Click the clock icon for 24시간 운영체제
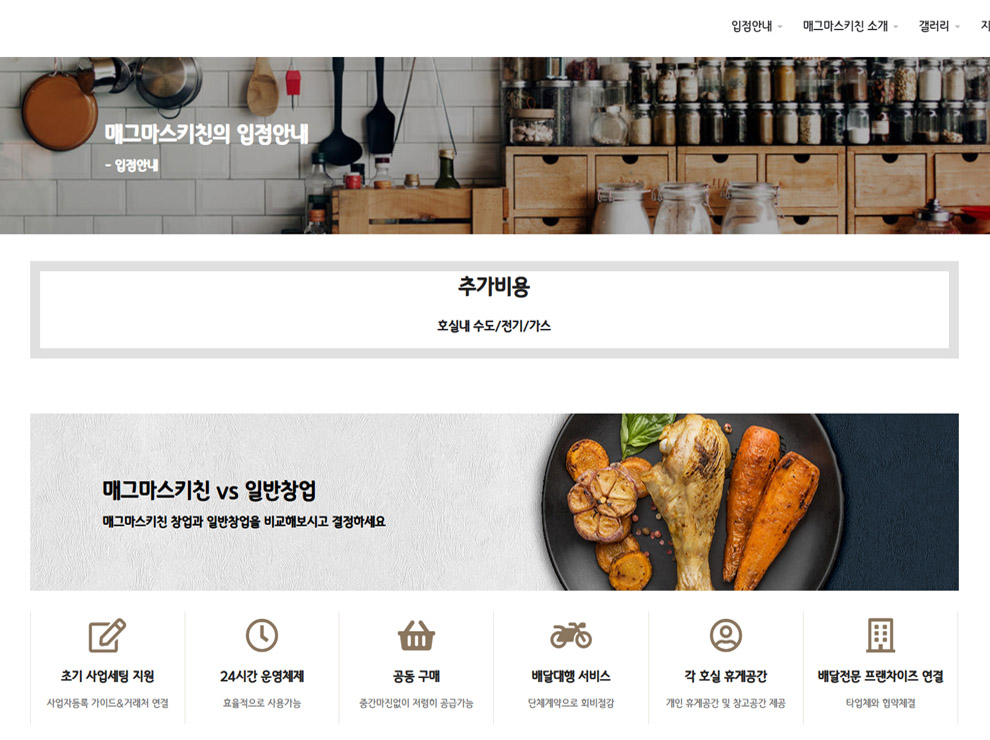The image size is (990, 740). (261, 635)
